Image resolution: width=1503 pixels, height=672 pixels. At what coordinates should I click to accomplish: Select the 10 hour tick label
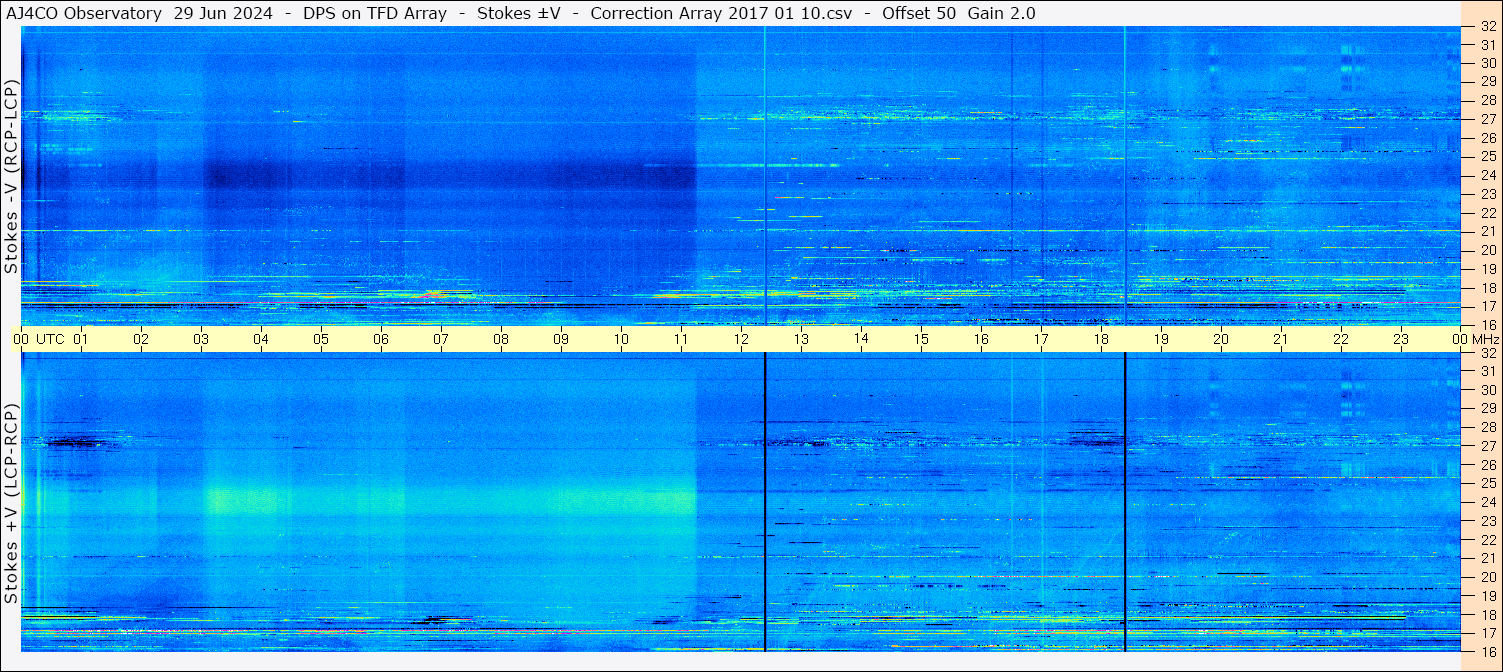point(621,339)
